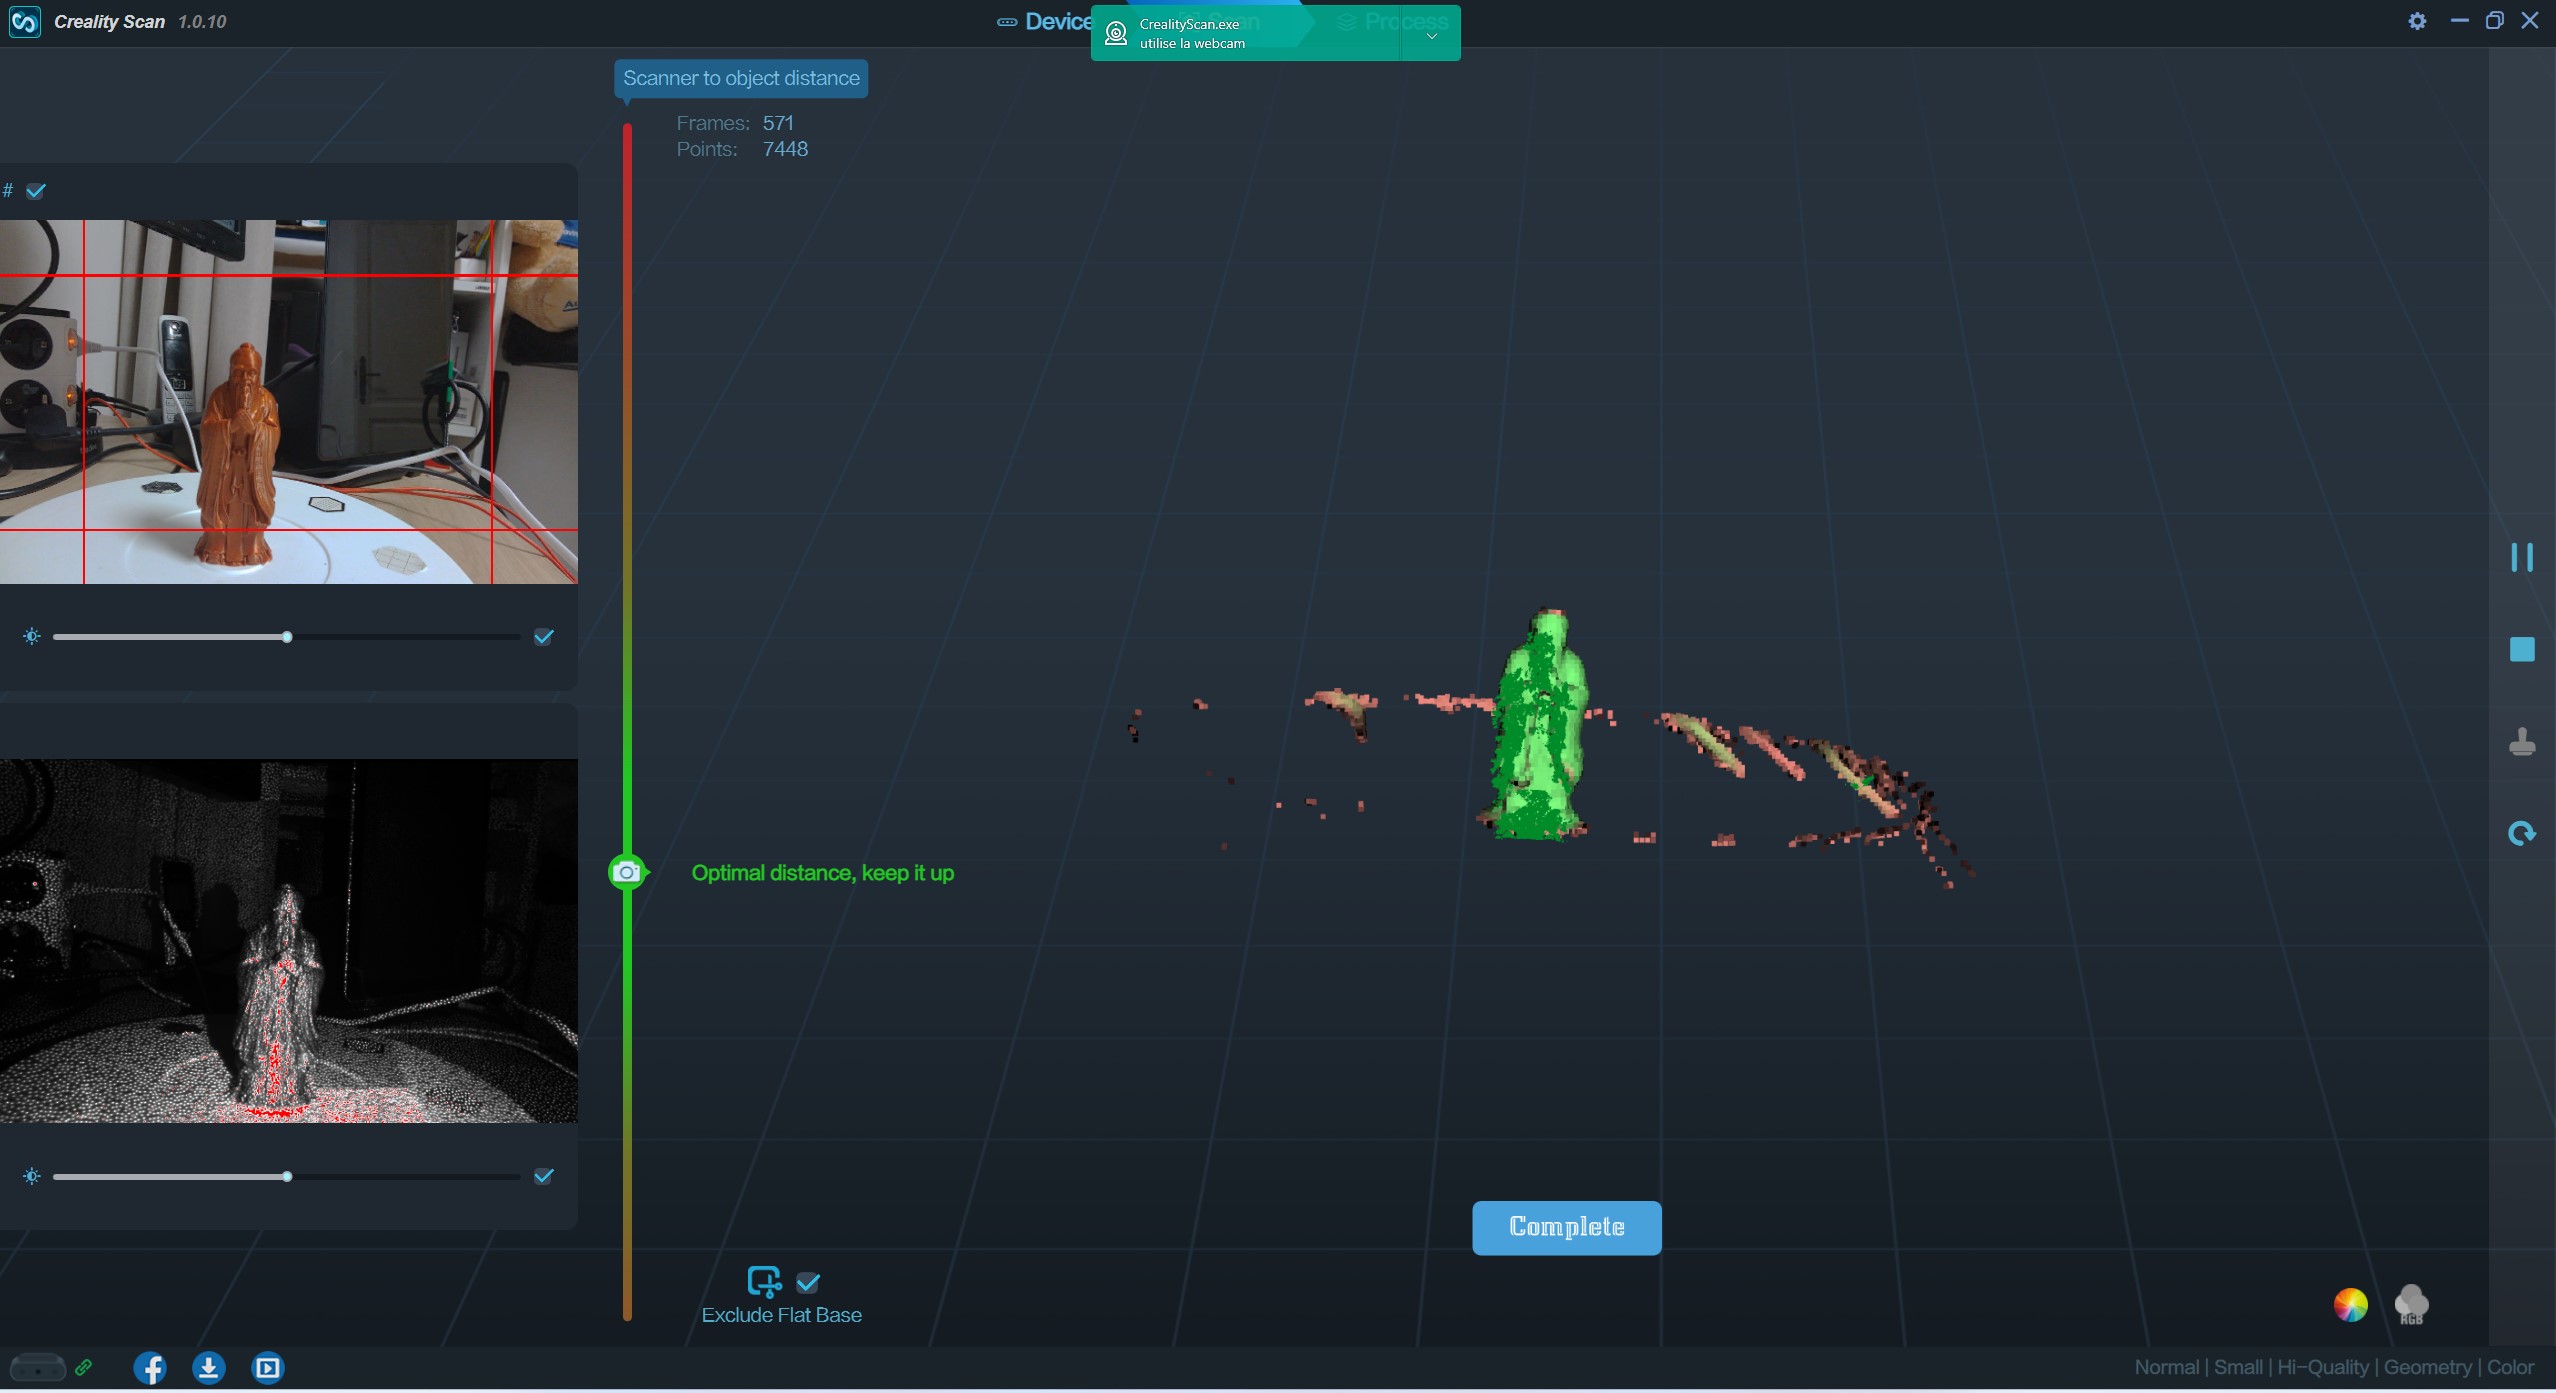Click the # symbol in camera panel
The width and height of the screenshot is (2556, 1393).
pos(8,190)
